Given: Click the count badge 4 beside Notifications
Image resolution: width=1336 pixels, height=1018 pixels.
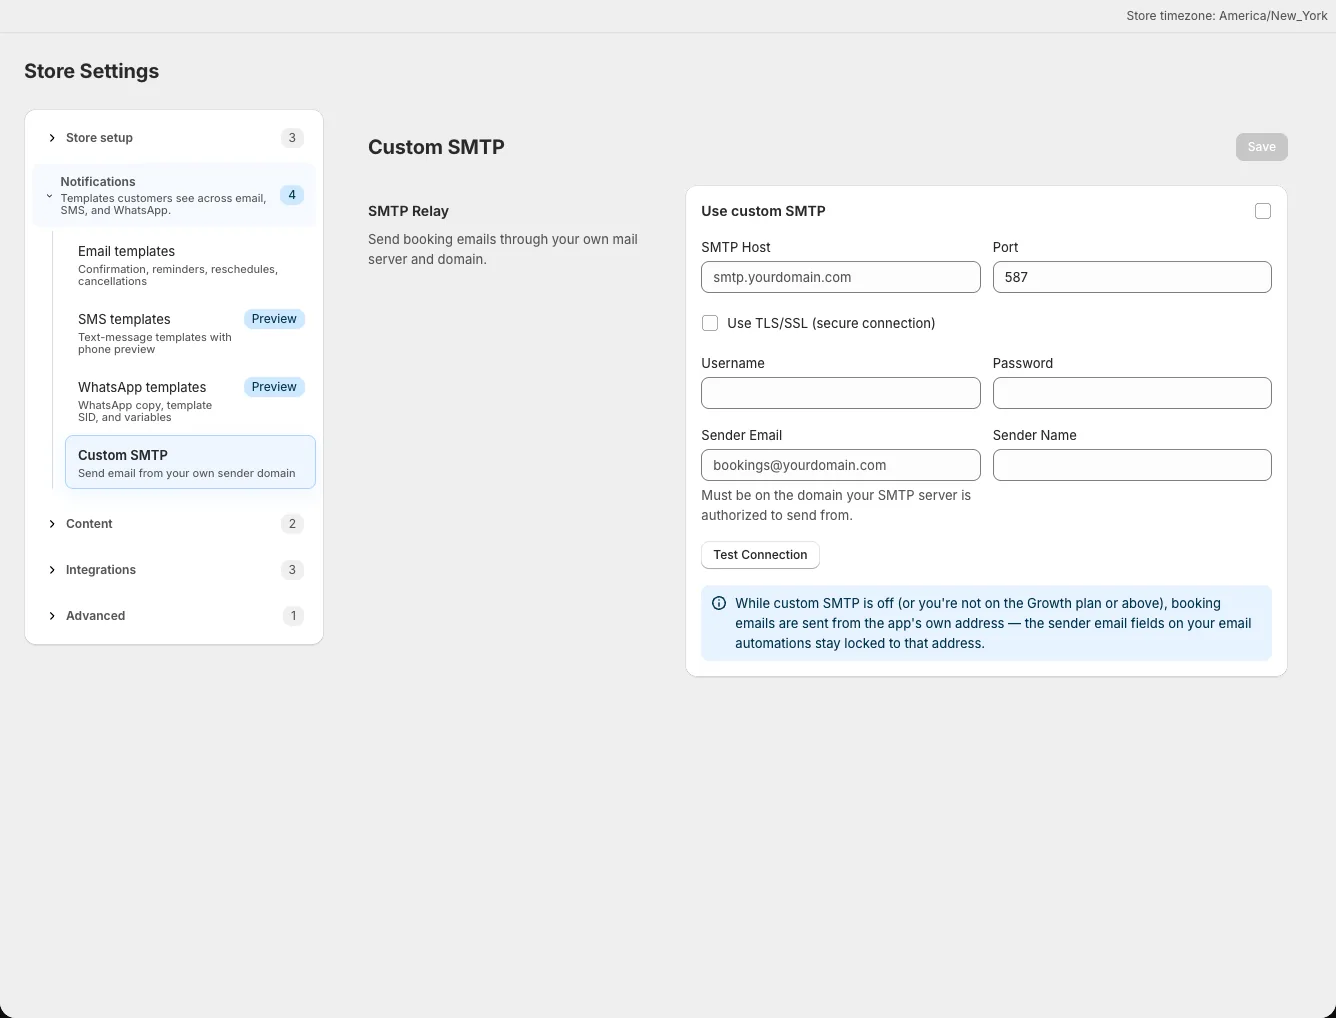Looking at the screenshot, I should click(x=292, y=195).
